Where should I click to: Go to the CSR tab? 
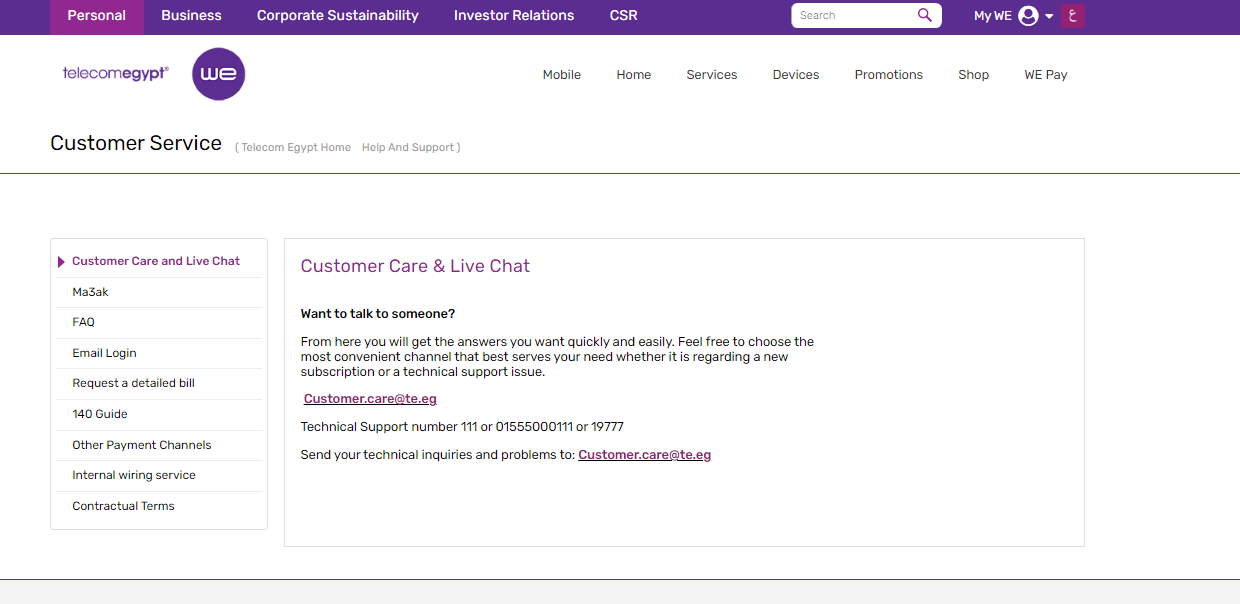point(624,16)
